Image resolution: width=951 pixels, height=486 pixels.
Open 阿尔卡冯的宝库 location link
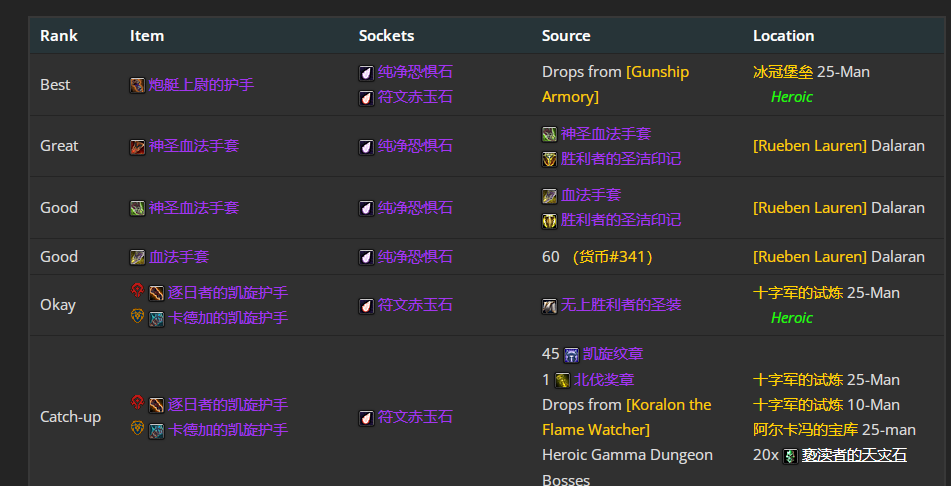805,430
